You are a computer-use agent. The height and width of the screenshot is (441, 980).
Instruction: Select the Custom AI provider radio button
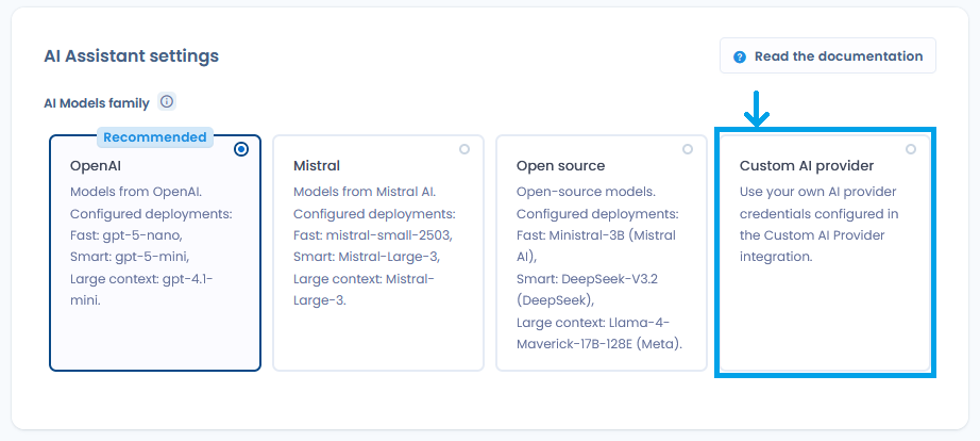pos(911,149)
